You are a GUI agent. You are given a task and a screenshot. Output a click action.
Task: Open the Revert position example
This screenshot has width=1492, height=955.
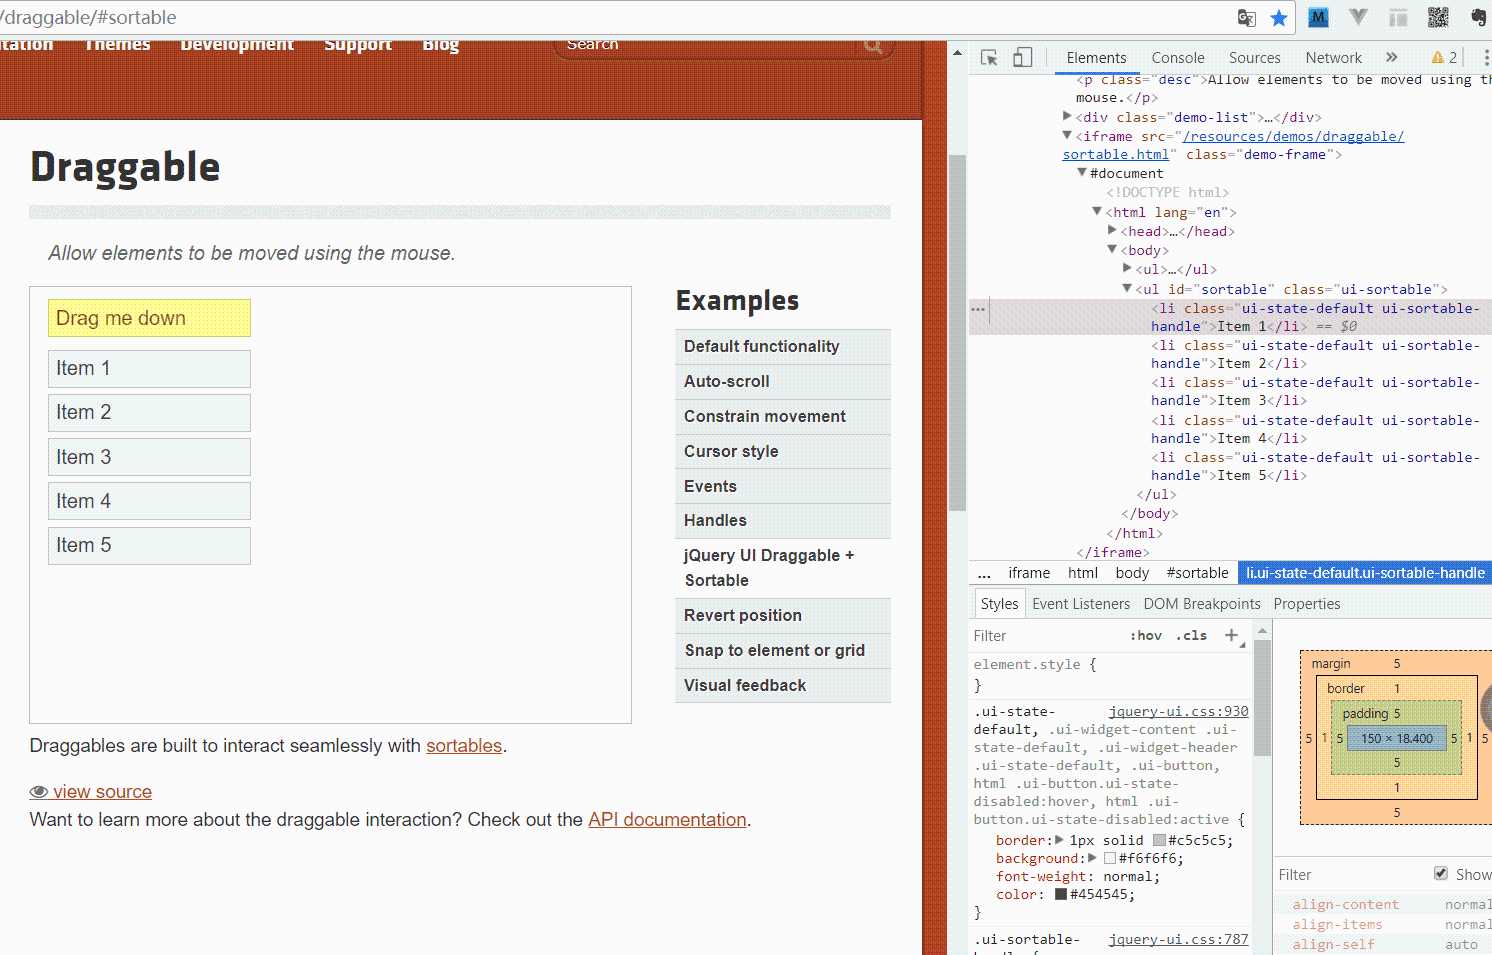coord(783,616)
